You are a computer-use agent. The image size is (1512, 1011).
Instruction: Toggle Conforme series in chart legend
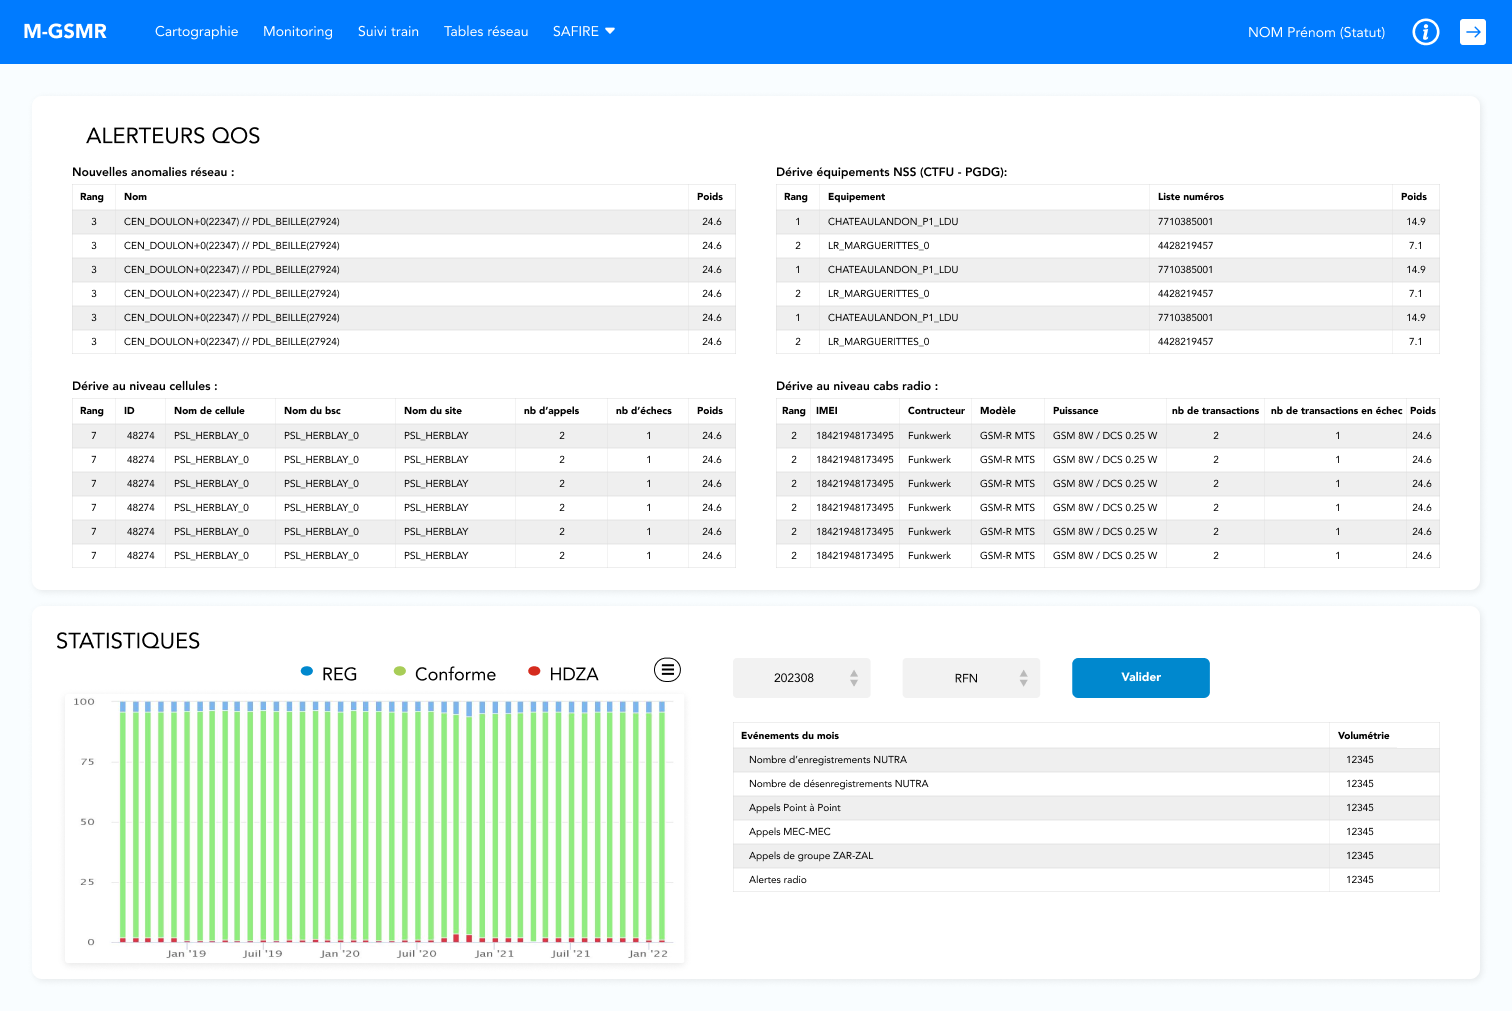tap(444, 674)
